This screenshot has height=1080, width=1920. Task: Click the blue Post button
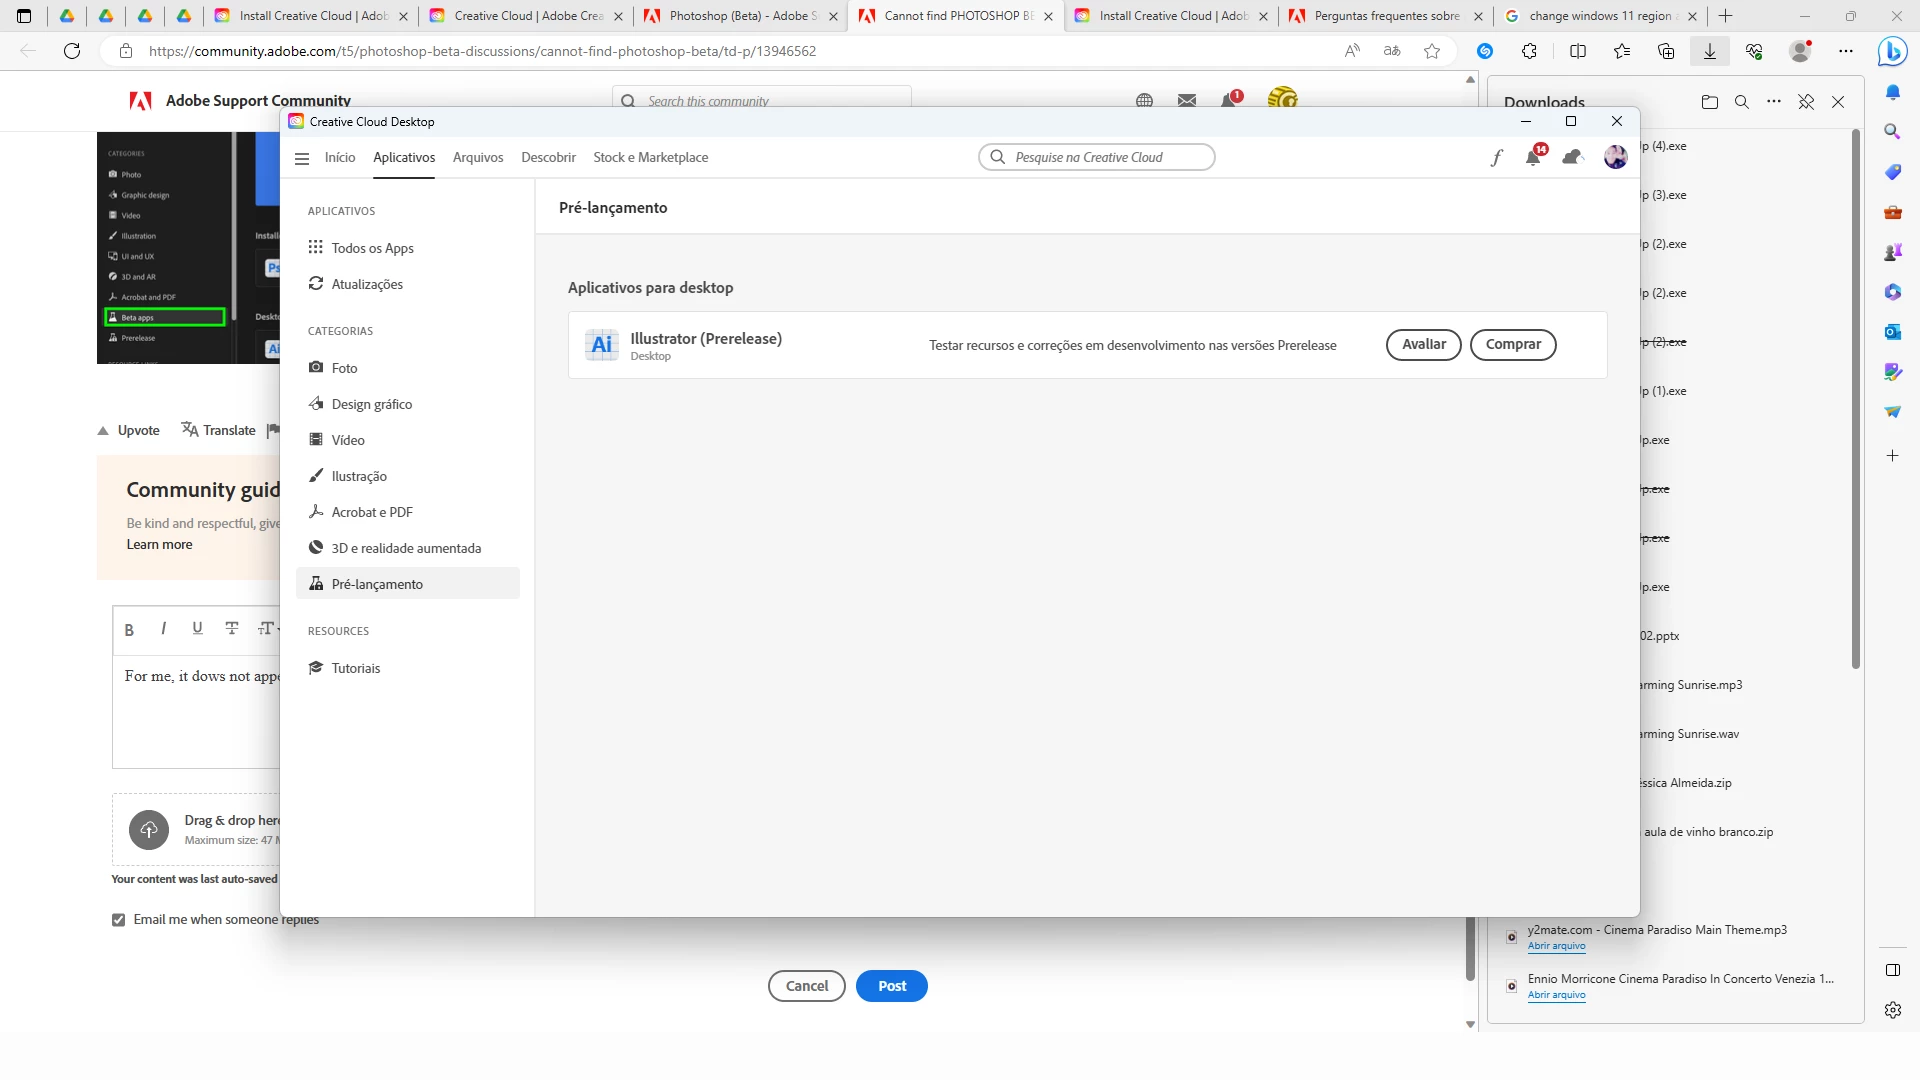coord(891,986)
